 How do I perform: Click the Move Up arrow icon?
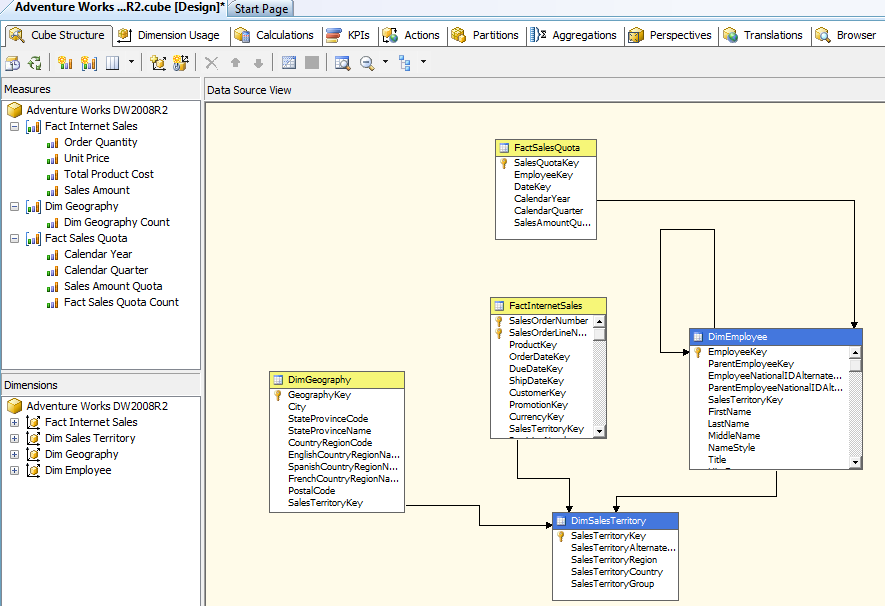(235, 63)
